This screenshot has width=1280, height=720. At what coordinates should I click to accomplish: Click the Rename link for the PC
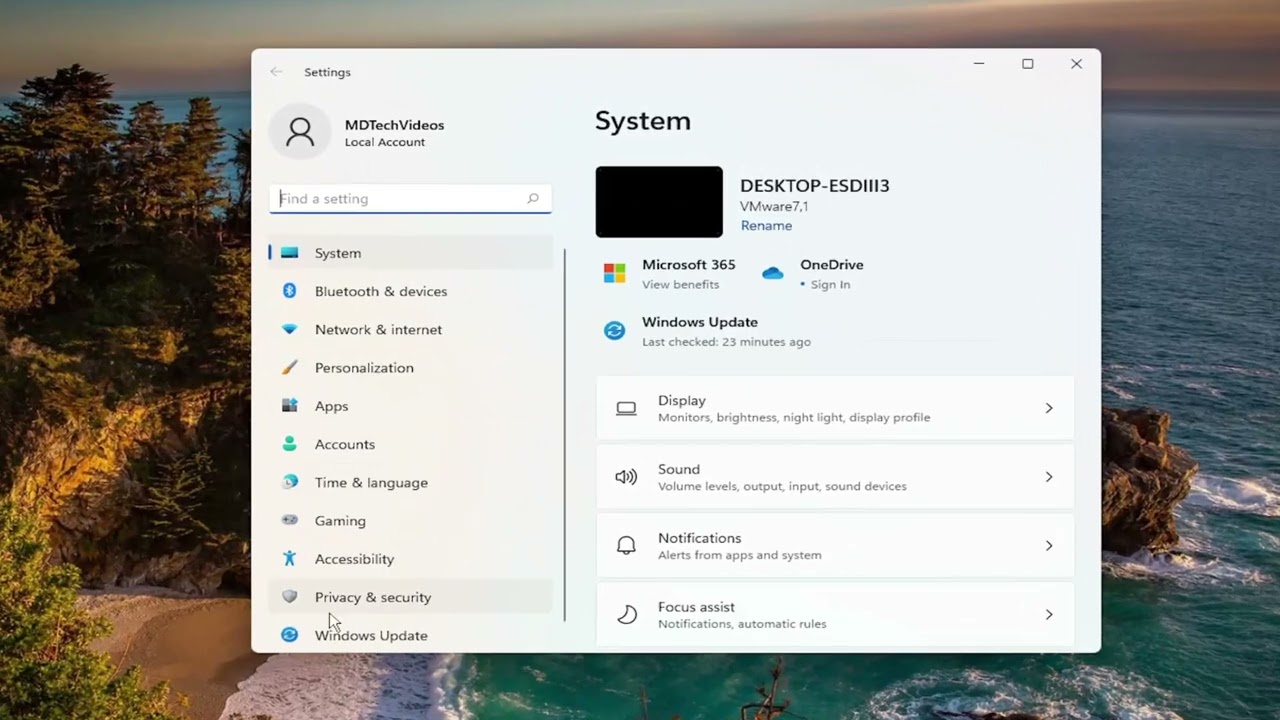pos(766,226)
